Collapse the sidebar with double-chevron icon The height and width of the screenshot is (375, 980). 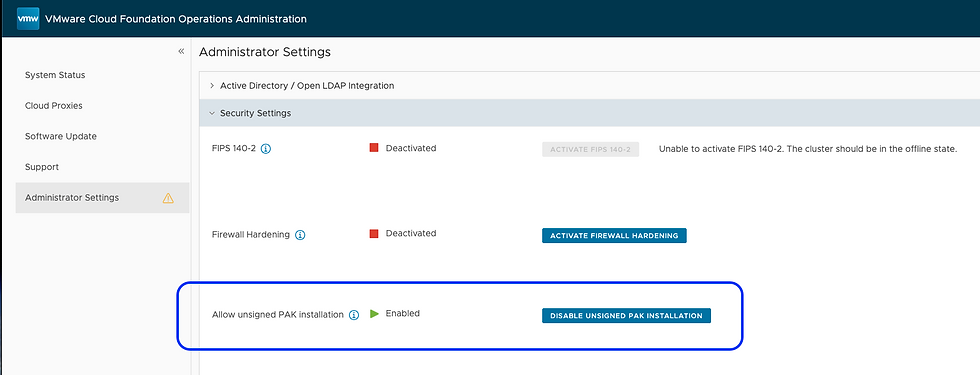tap(181, 51)
